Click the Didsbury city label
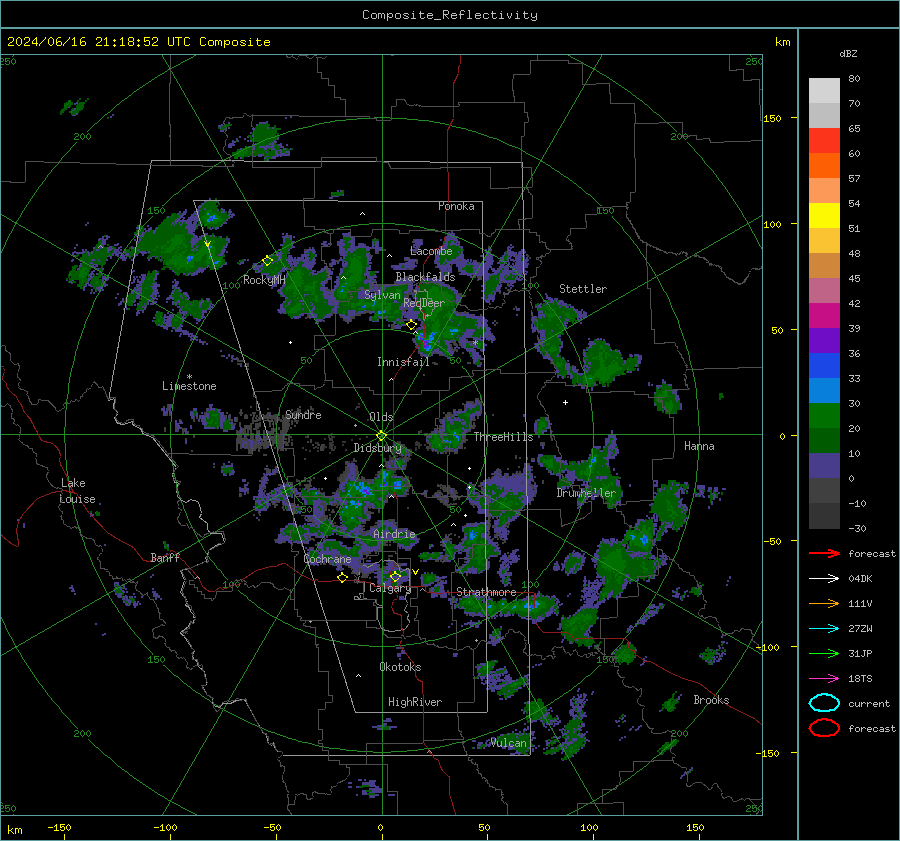 click(377, 448)
